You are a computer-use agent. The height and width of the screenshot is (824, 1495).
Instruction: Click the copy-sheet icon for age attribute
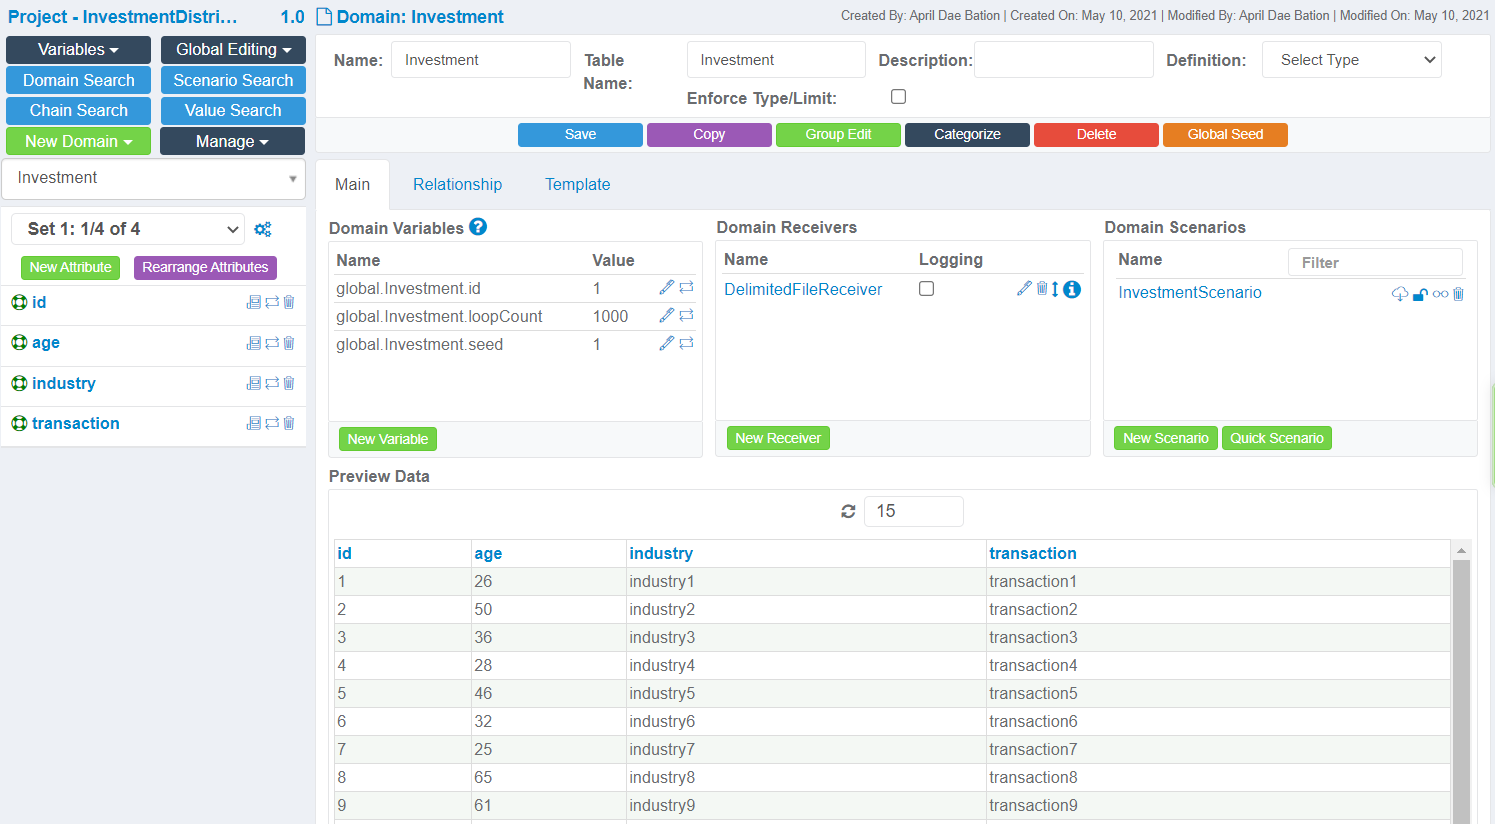(x=254, y=343)
